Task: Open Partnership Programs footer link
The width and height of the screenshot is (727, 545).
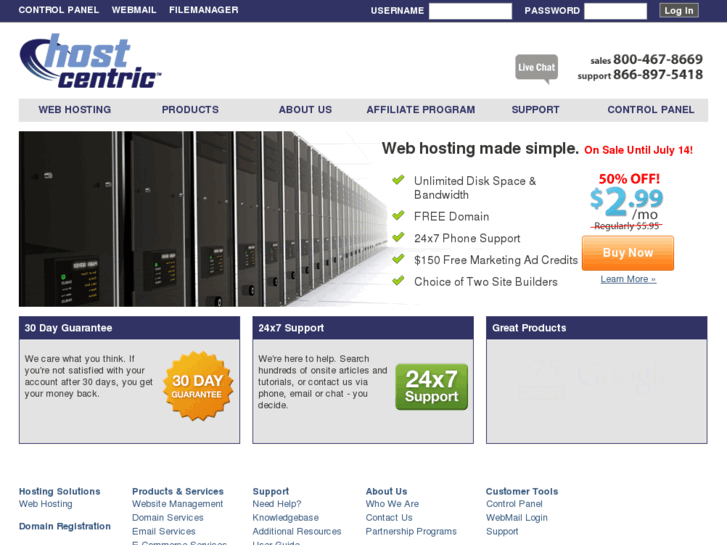Action: pyautogui.click(x=411, y=532)
